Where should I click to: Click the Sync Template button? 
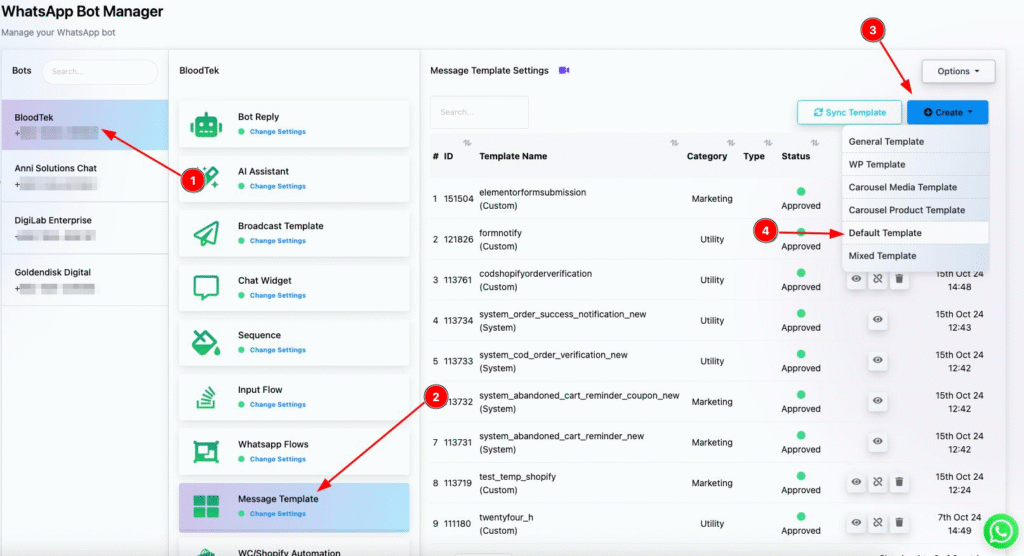(849, 112)
